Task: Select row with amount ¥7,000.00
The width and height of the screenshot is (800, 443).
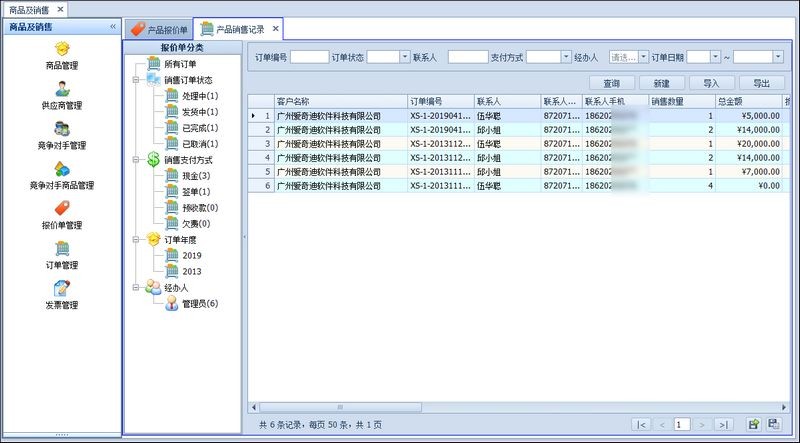Action: [519, 172]
